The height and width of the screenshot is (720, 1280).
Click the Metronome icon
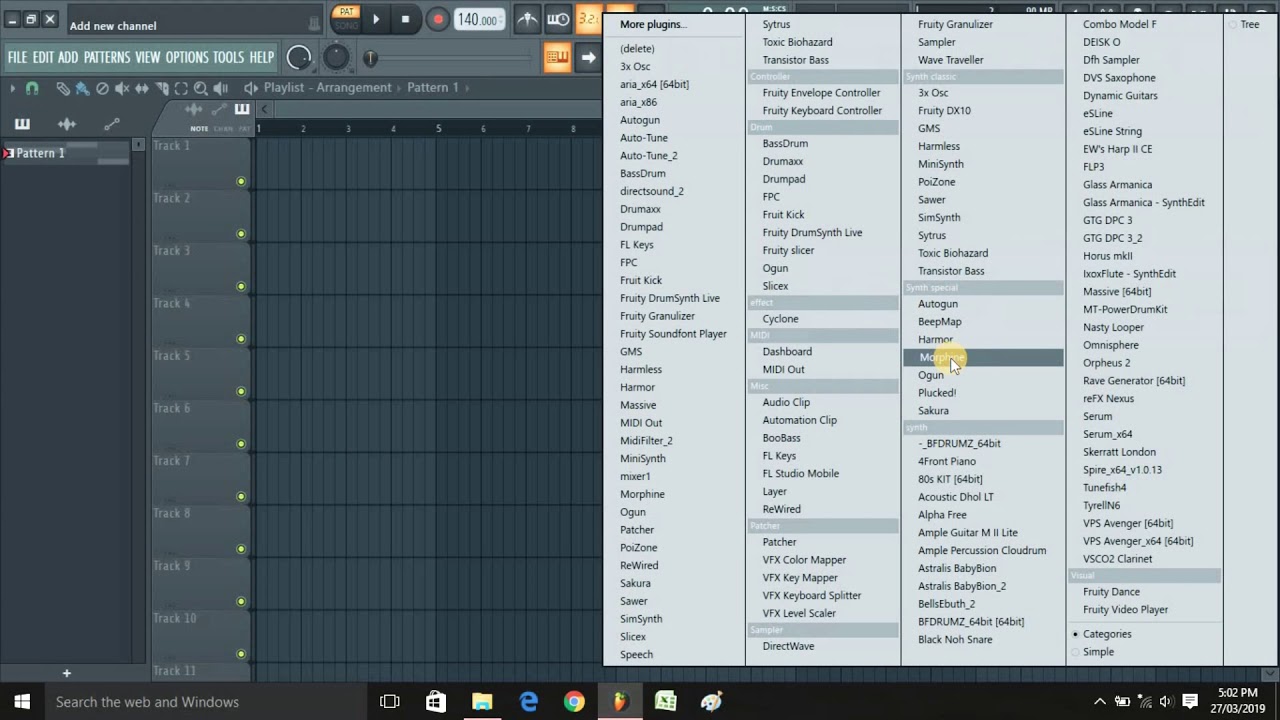tap(527, 19)
